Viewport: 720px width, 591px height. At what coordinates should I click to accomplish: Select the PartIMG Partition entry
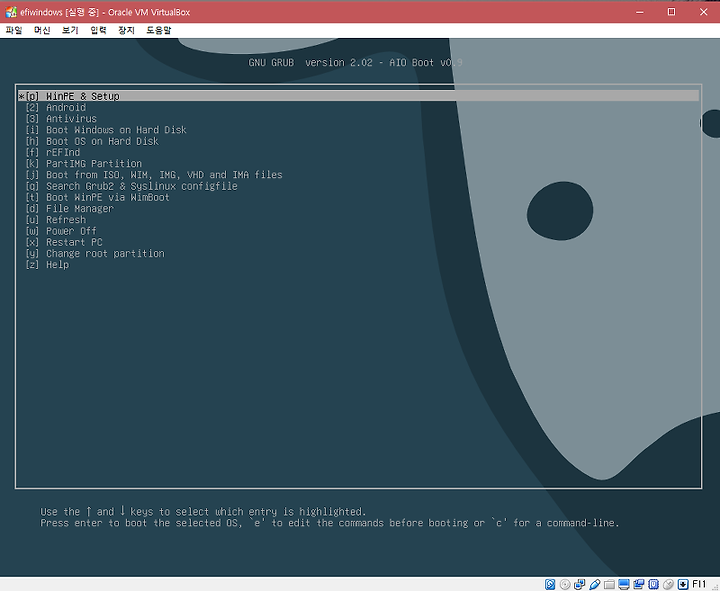click(358, 163)
